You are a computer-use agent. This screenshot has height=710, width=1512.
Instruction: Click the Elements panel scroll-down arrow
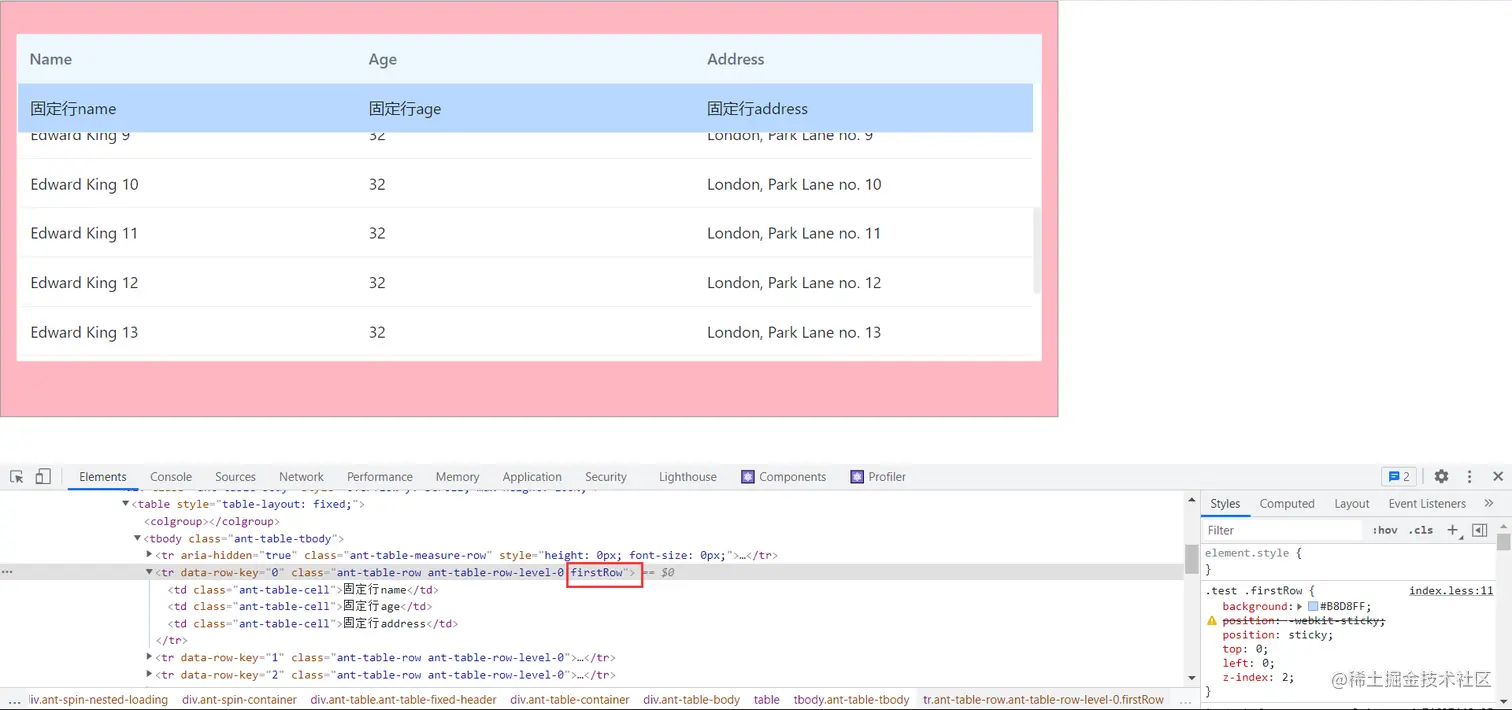click(1191, 679)
